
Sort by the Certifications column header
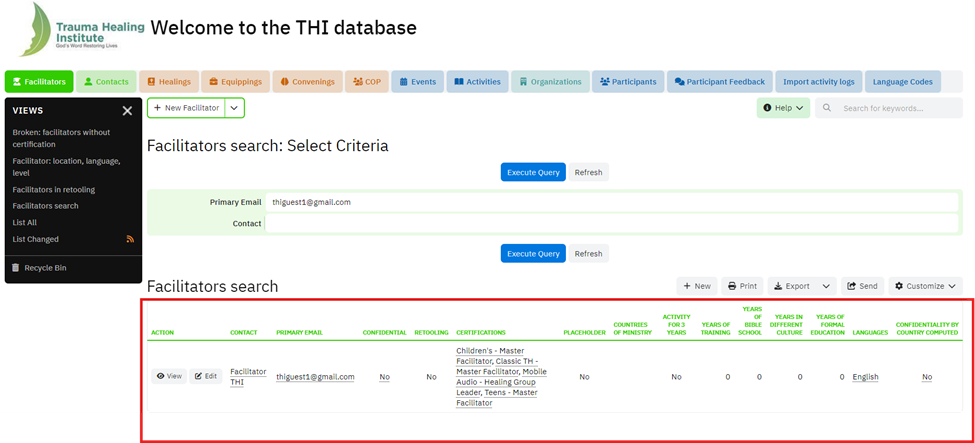481,332
